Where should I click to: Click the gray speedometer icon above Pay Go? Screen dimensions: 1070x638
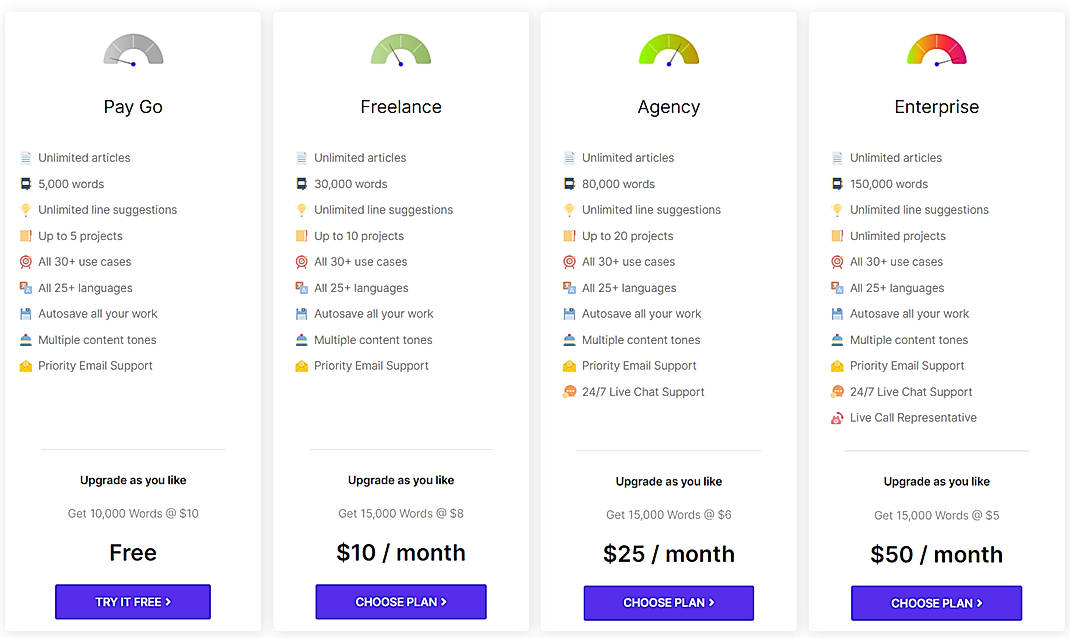[133, 50]
